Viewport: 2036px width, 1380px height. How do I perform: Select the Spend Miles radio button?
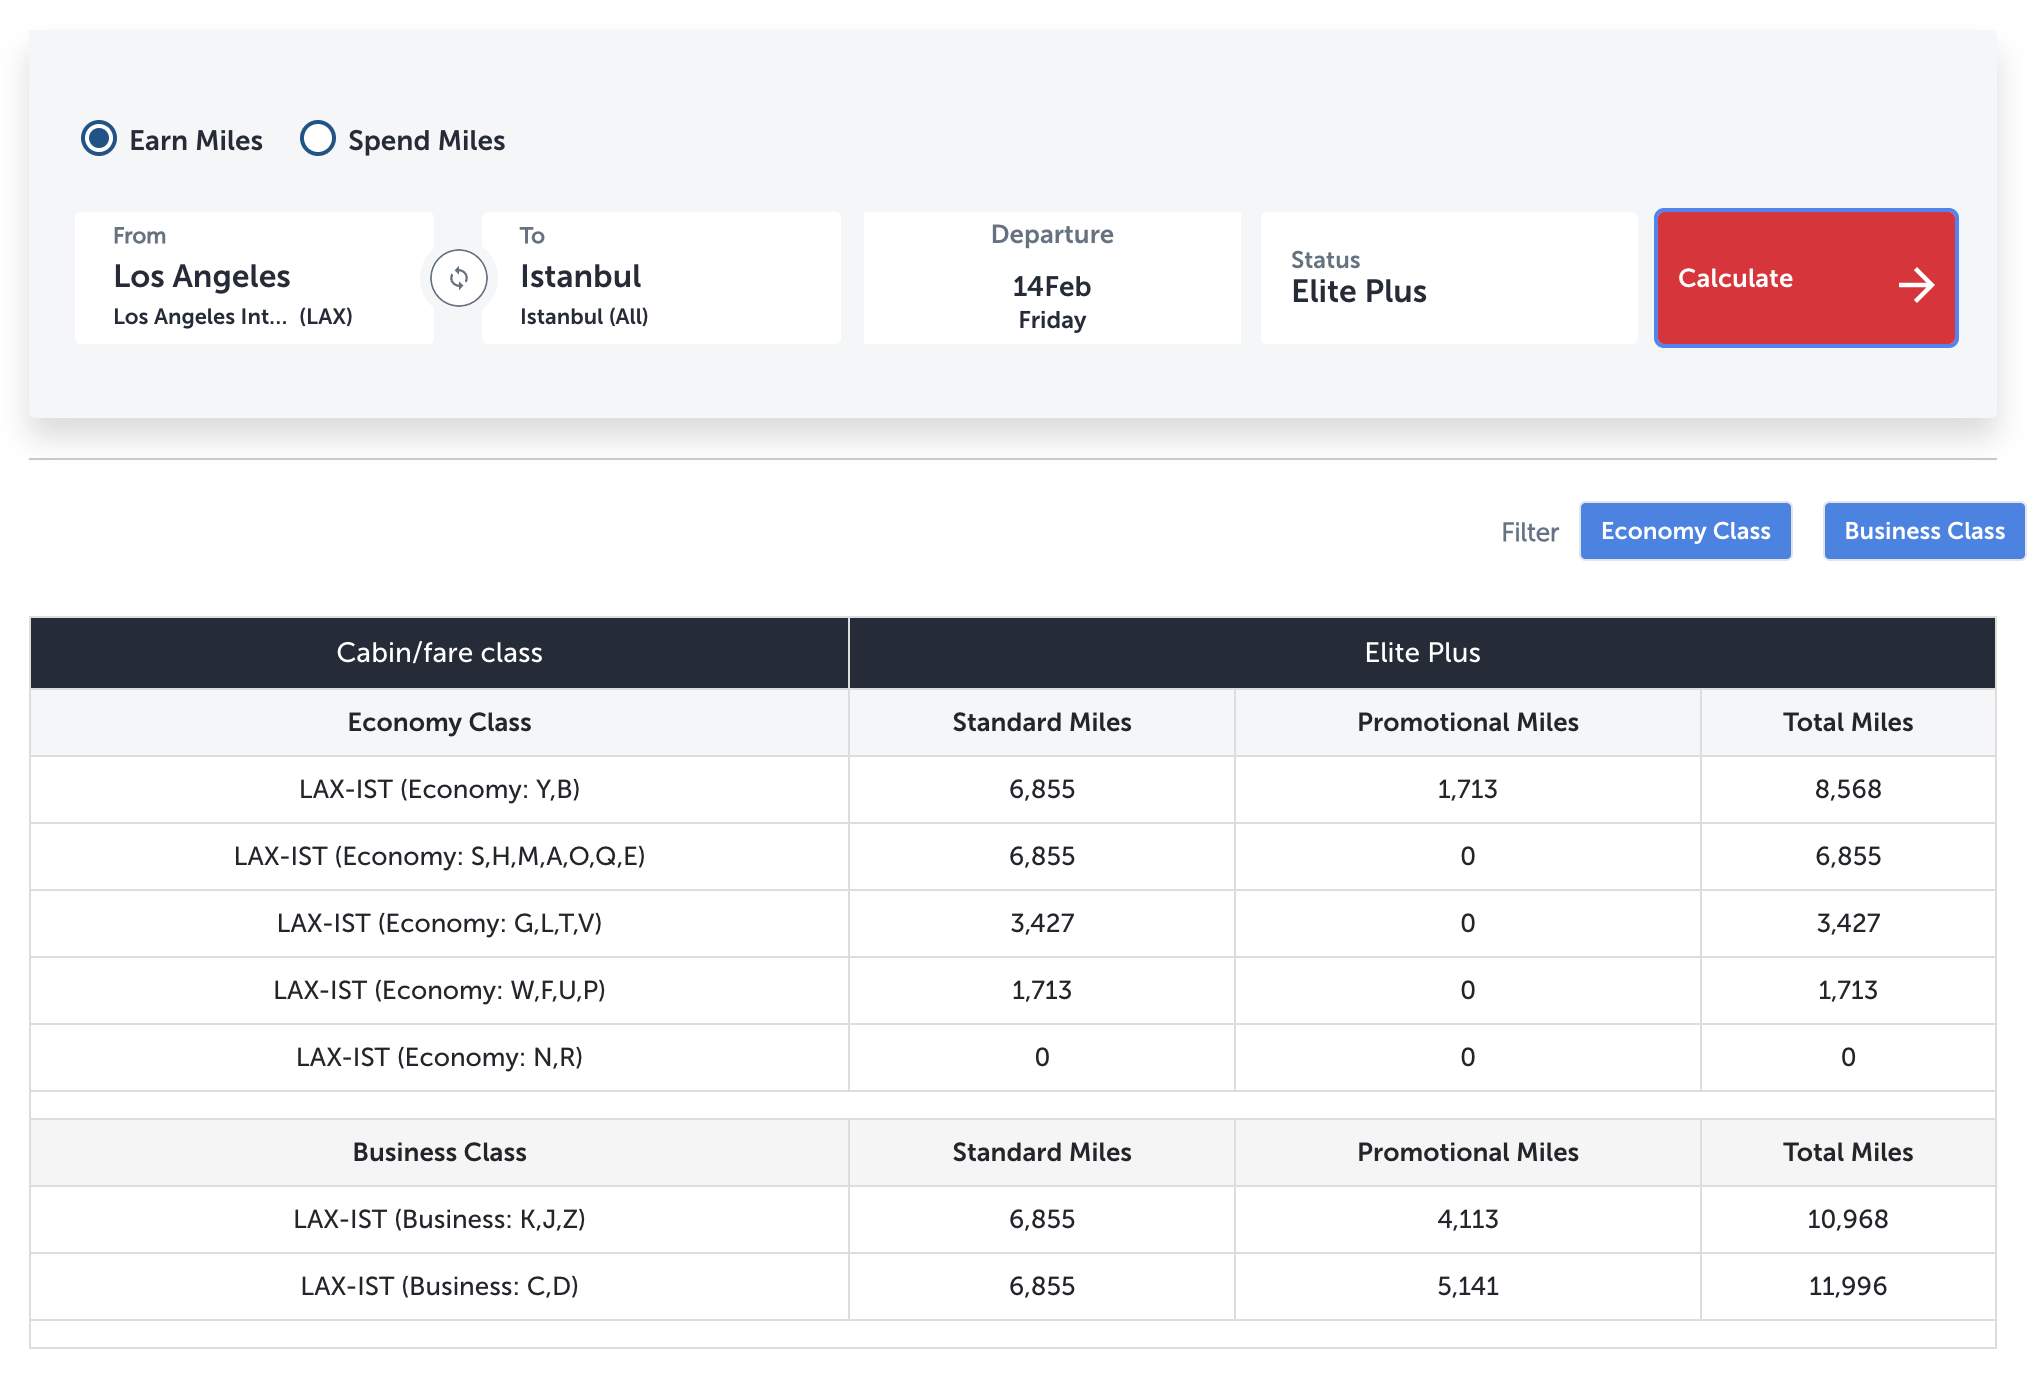pos(318,138)
